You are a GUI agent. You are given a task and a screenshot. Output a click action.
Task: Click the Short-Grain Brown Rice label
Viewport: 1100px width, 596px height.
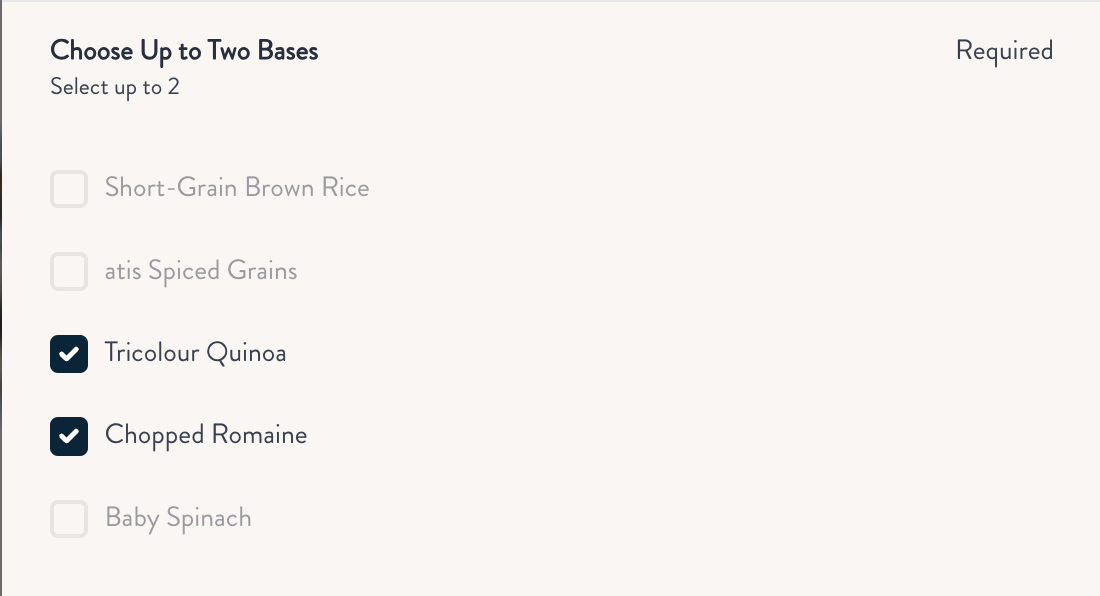click(x=237, y=188)
